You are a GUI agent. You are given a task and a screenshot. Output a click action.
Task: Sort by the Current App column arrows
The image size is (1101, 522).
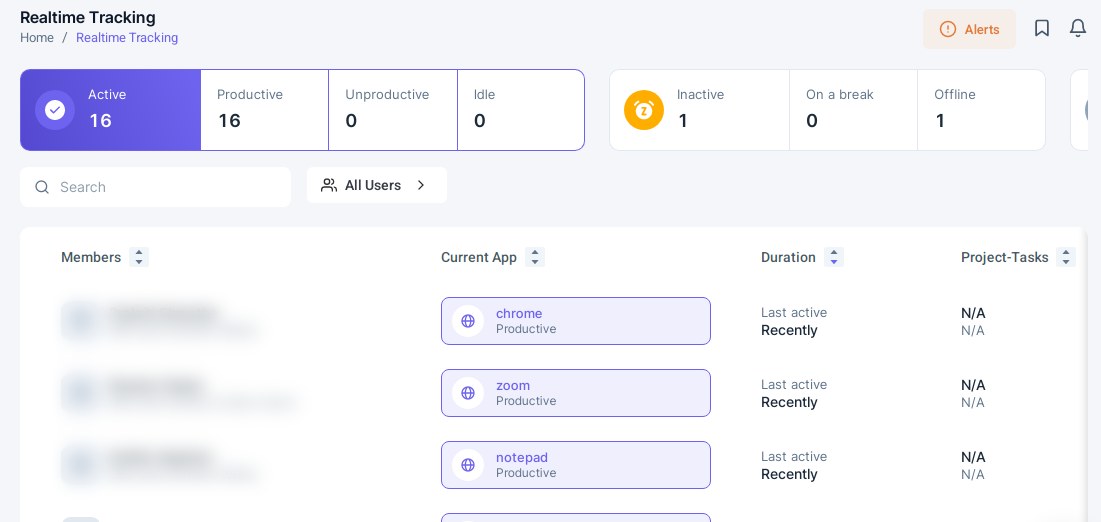(535, 257)
